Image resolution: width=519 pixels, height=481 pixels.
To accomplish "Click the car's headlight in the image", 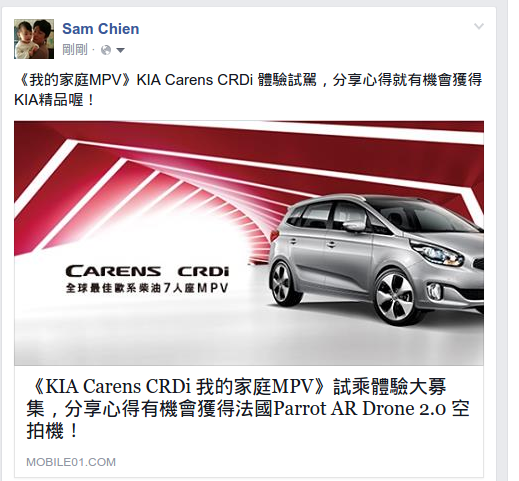I will pos(437,253).
